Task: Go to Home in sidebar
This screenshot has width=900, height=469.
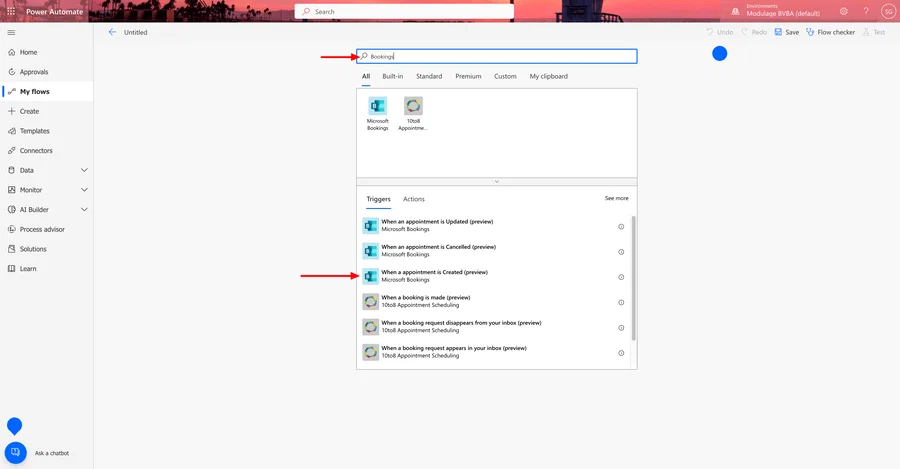Action: (46, 52)
